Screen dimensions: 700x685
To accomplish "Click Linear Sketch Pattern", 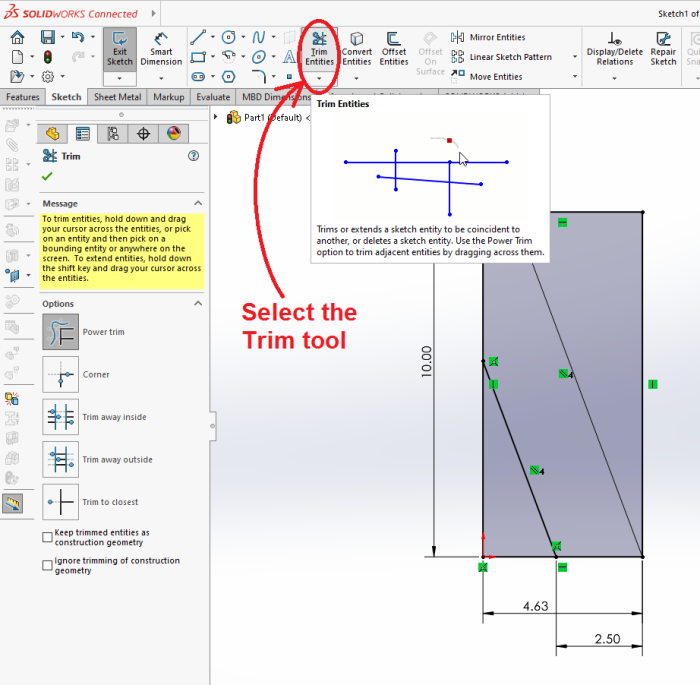I will (x=501, y=57).
